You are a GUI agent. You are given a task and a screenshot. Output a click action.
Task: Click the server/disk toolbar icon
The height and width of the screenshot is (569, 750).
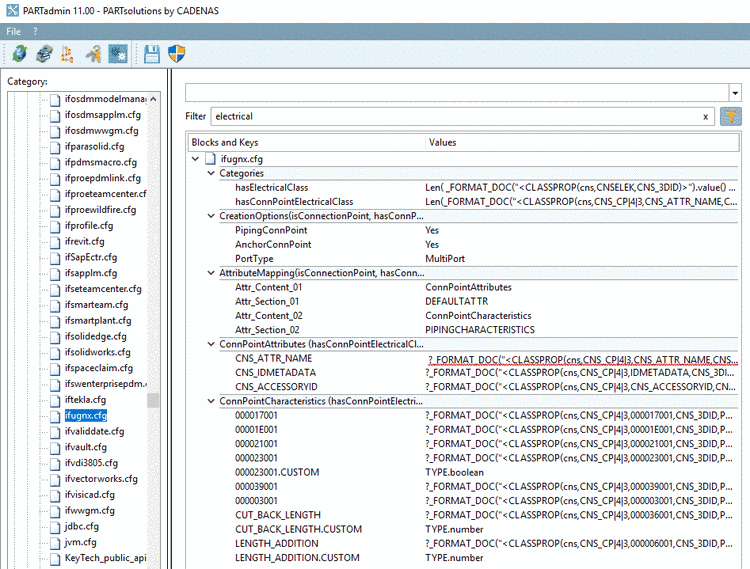pos(44,54)
